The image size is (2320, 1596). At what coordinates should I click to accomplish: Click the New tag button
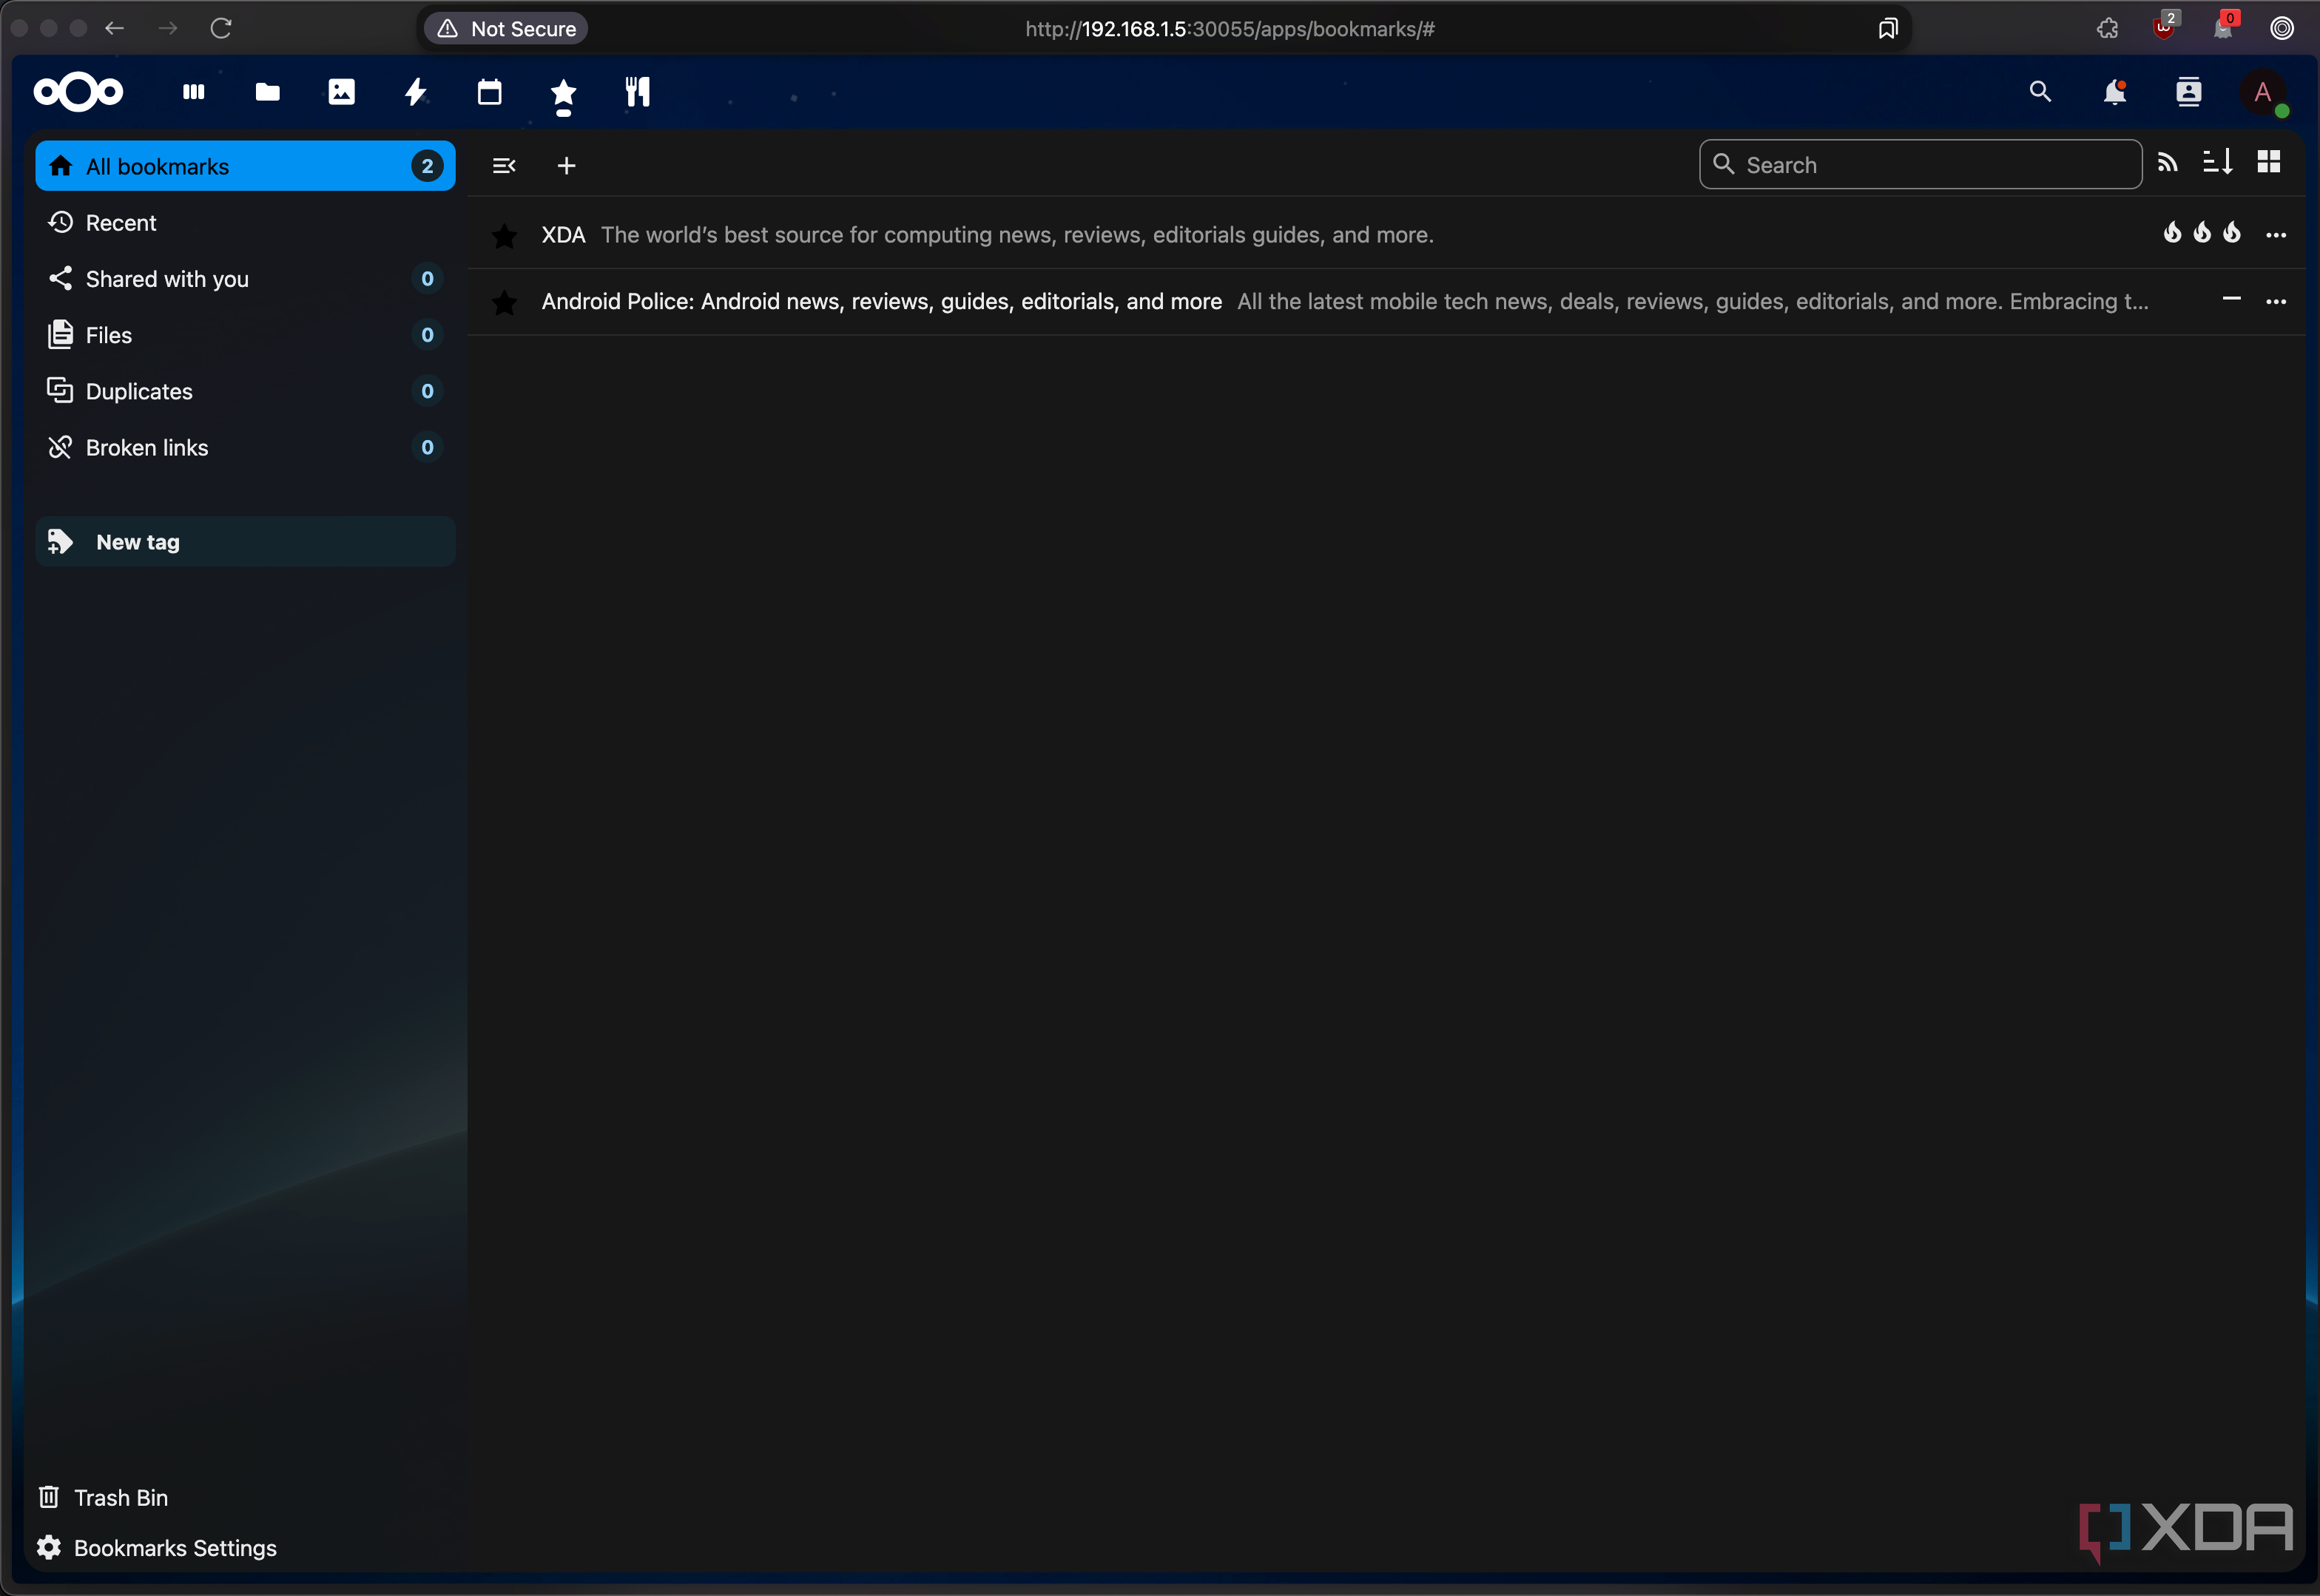tap(245, 541)
